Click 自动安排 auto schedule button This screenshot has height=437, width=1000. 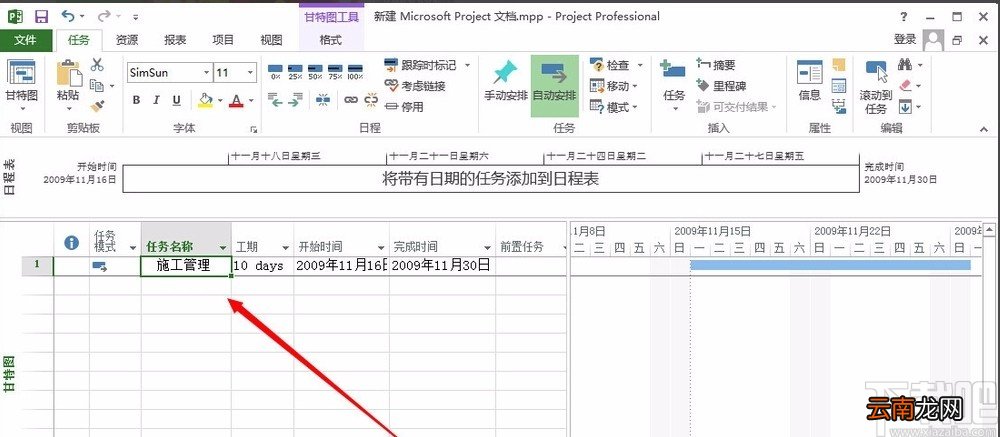(554, 85)
